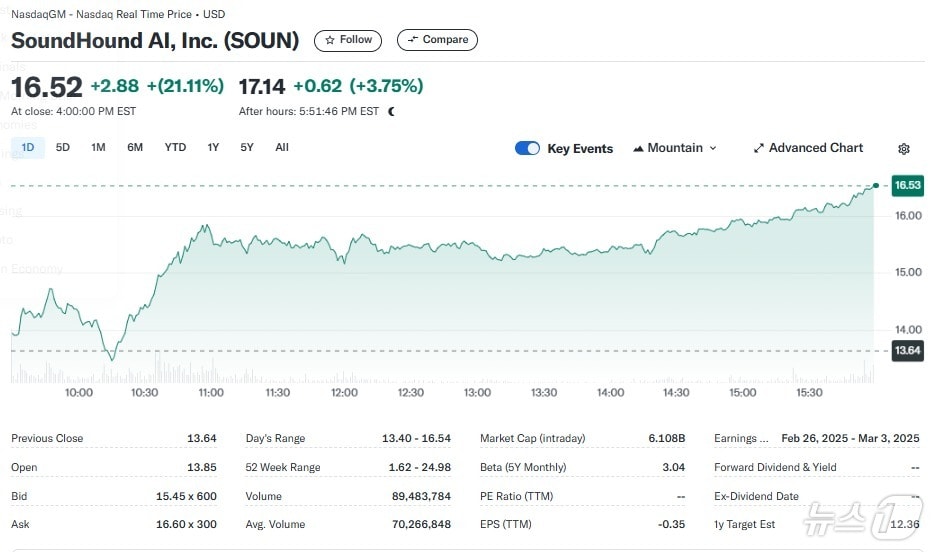Click the Earnings date value

[x=850, y=438]
